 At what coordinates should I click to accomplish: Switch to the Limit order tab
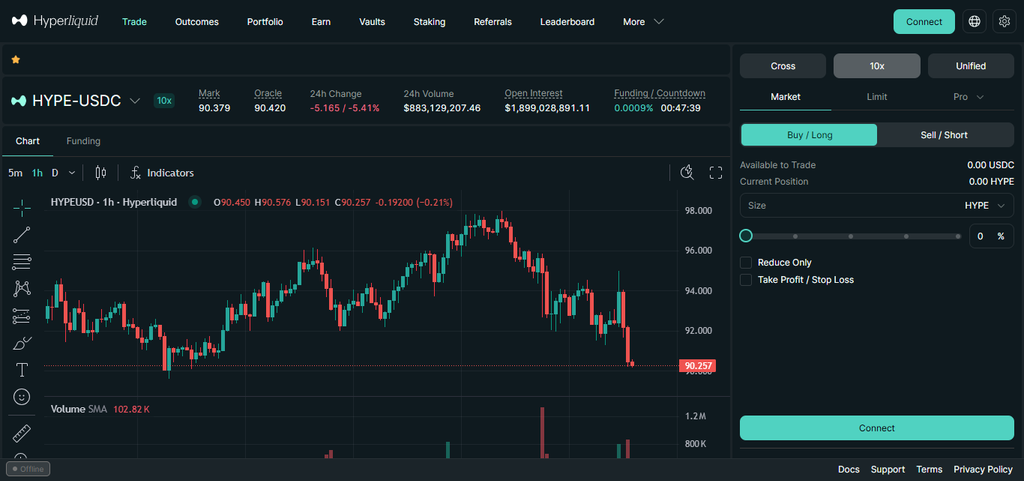coord(877,97)
